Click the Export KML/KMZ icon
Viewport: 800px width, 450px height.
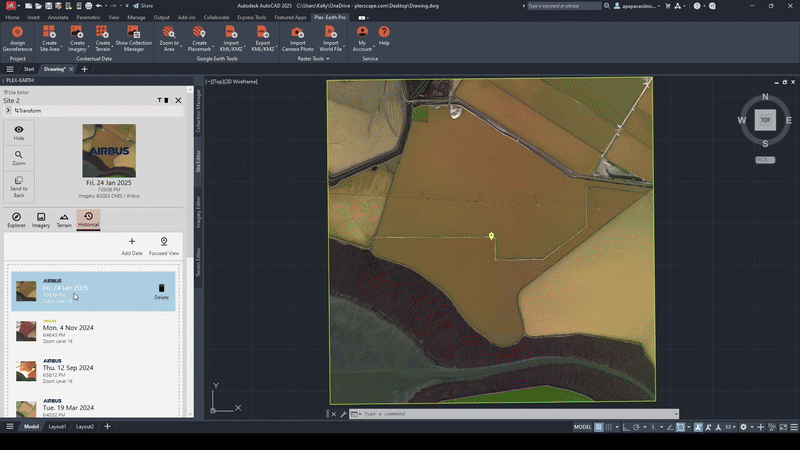[x=263, y=32]
